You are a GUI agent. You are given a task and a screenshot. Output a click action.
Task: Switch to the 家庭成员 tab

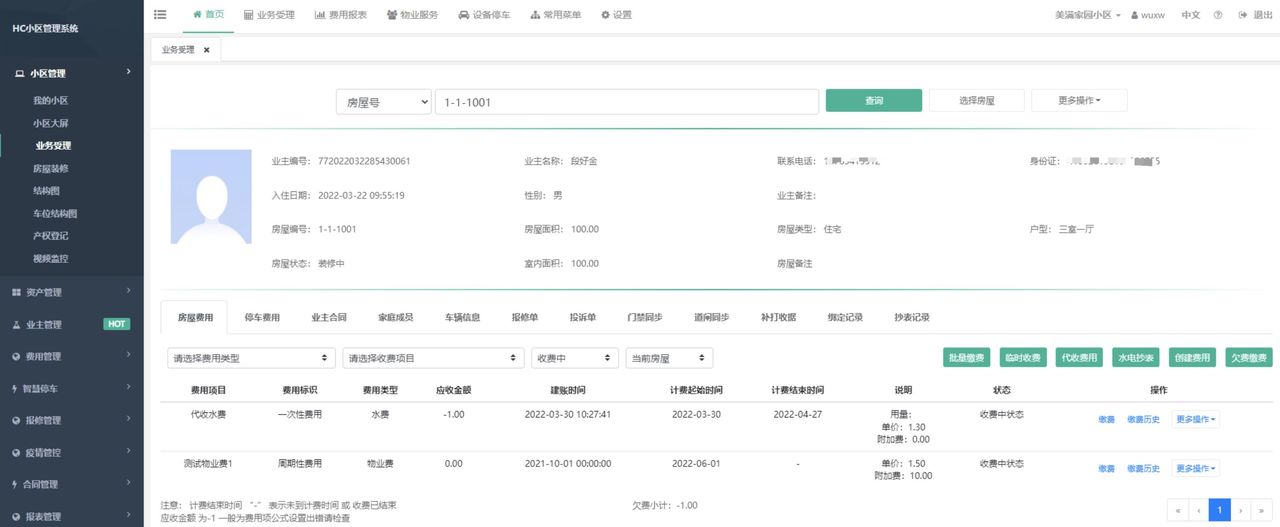[x=395, y=317]
